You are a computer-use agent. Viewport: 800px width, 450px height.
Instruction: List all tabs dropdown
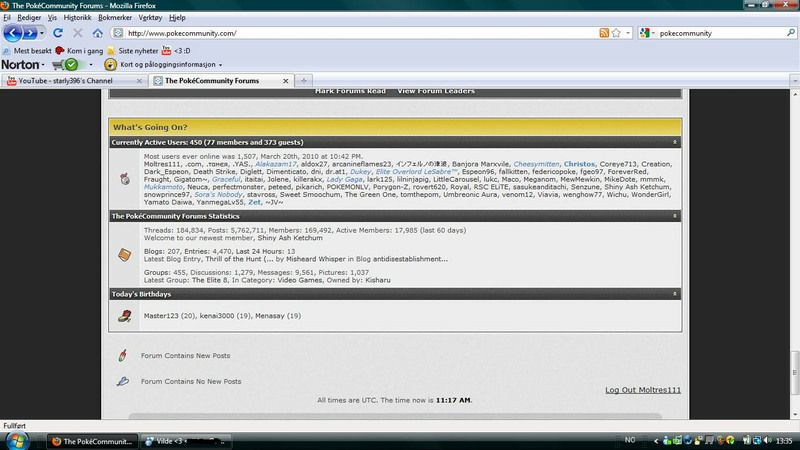pyautogui.click(x=795, y=81)
